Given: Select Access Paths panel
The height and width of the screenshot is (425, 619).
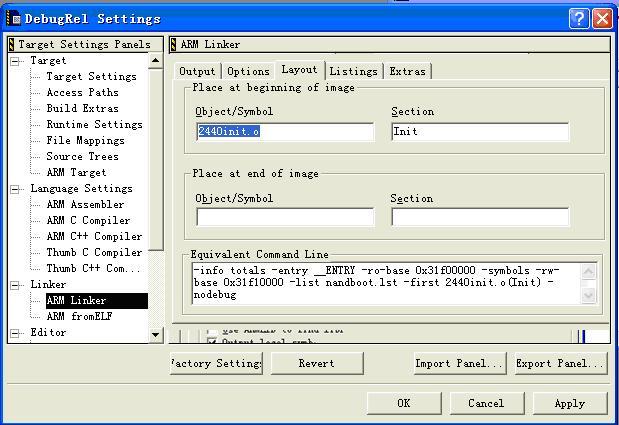Looking at the screenshot, I should click(83, 92).
